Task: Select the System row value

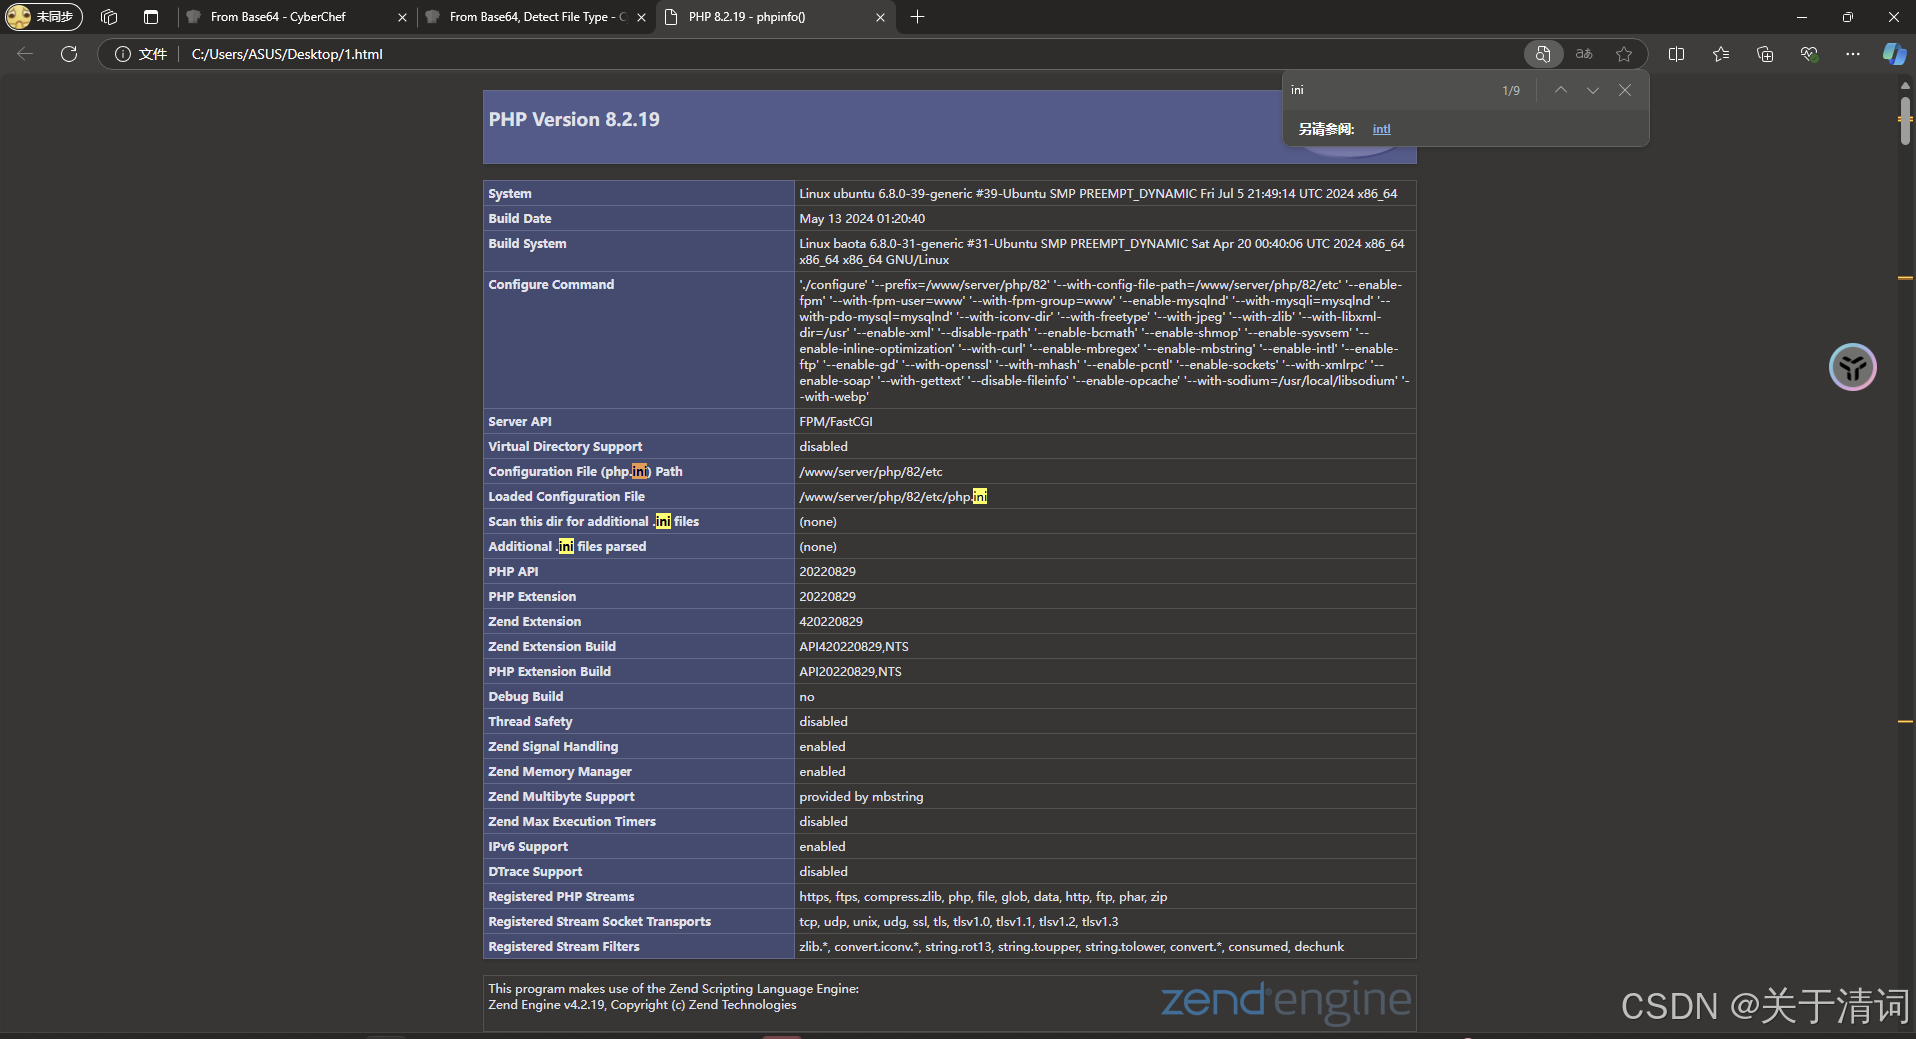Action: [x=1098, y=194]
